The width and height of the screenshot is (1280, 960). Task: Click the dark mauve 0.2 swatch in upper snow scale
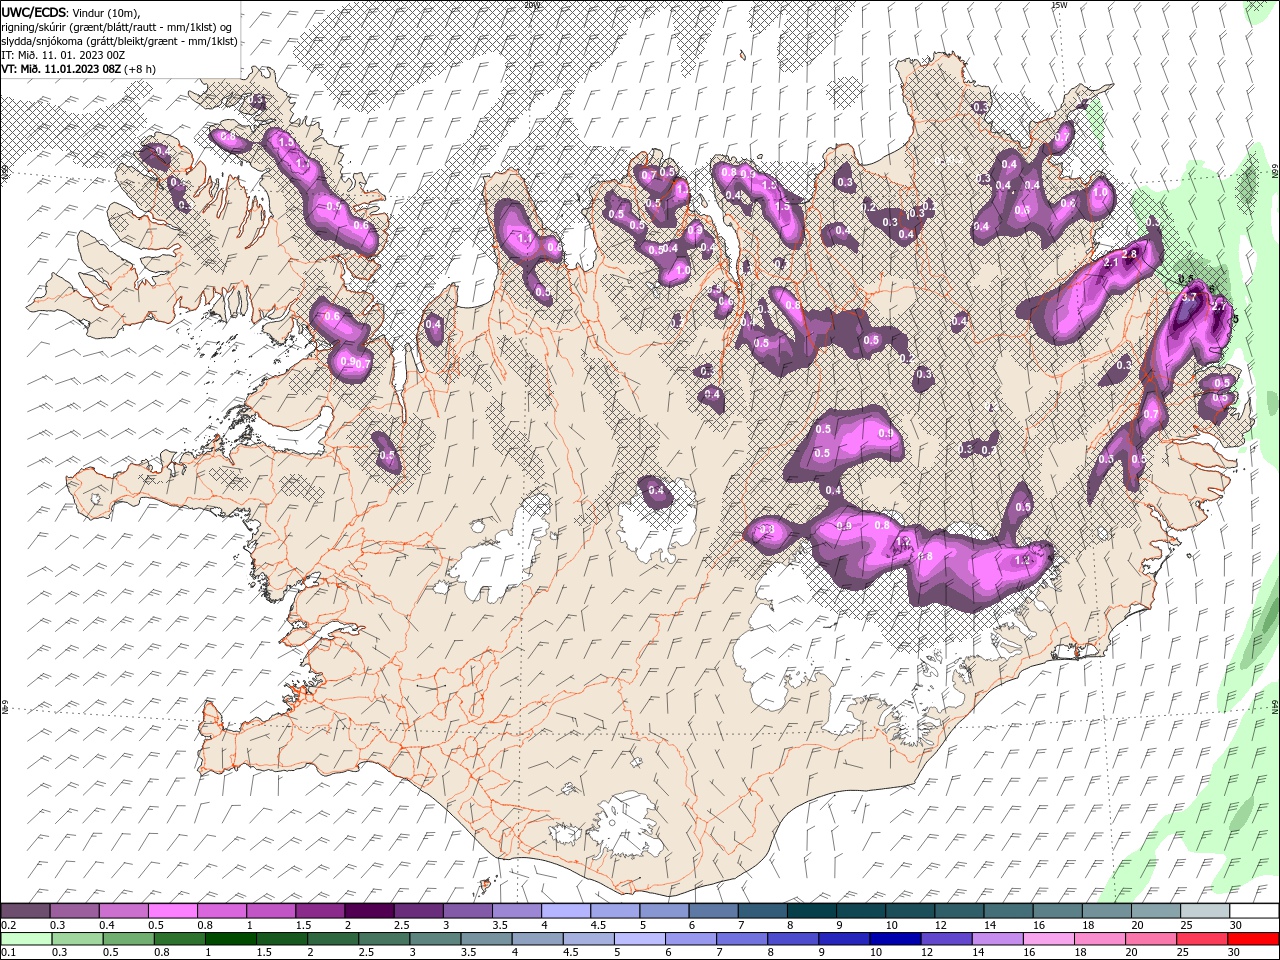[x=25, y=910]
